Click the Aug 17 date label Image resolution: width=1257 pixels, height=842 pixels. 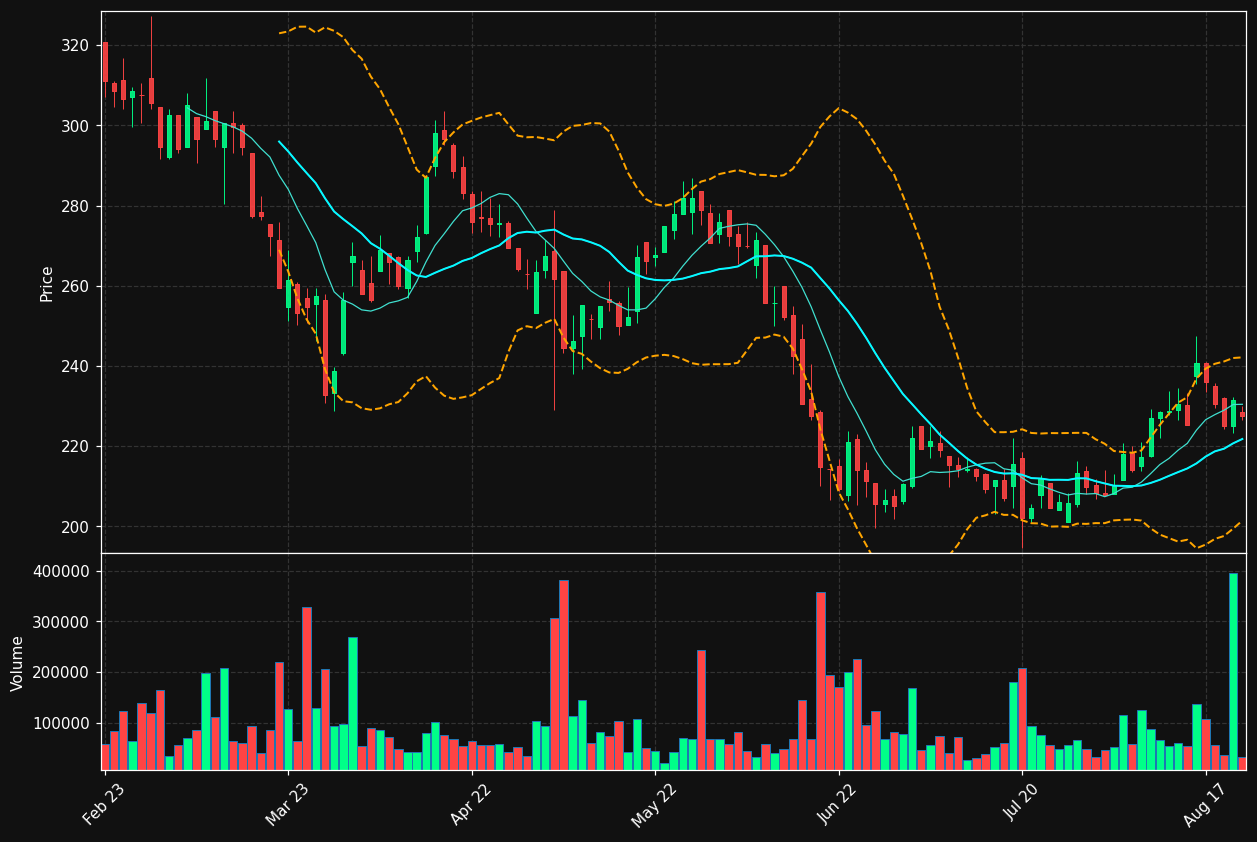coord(1205,803)
